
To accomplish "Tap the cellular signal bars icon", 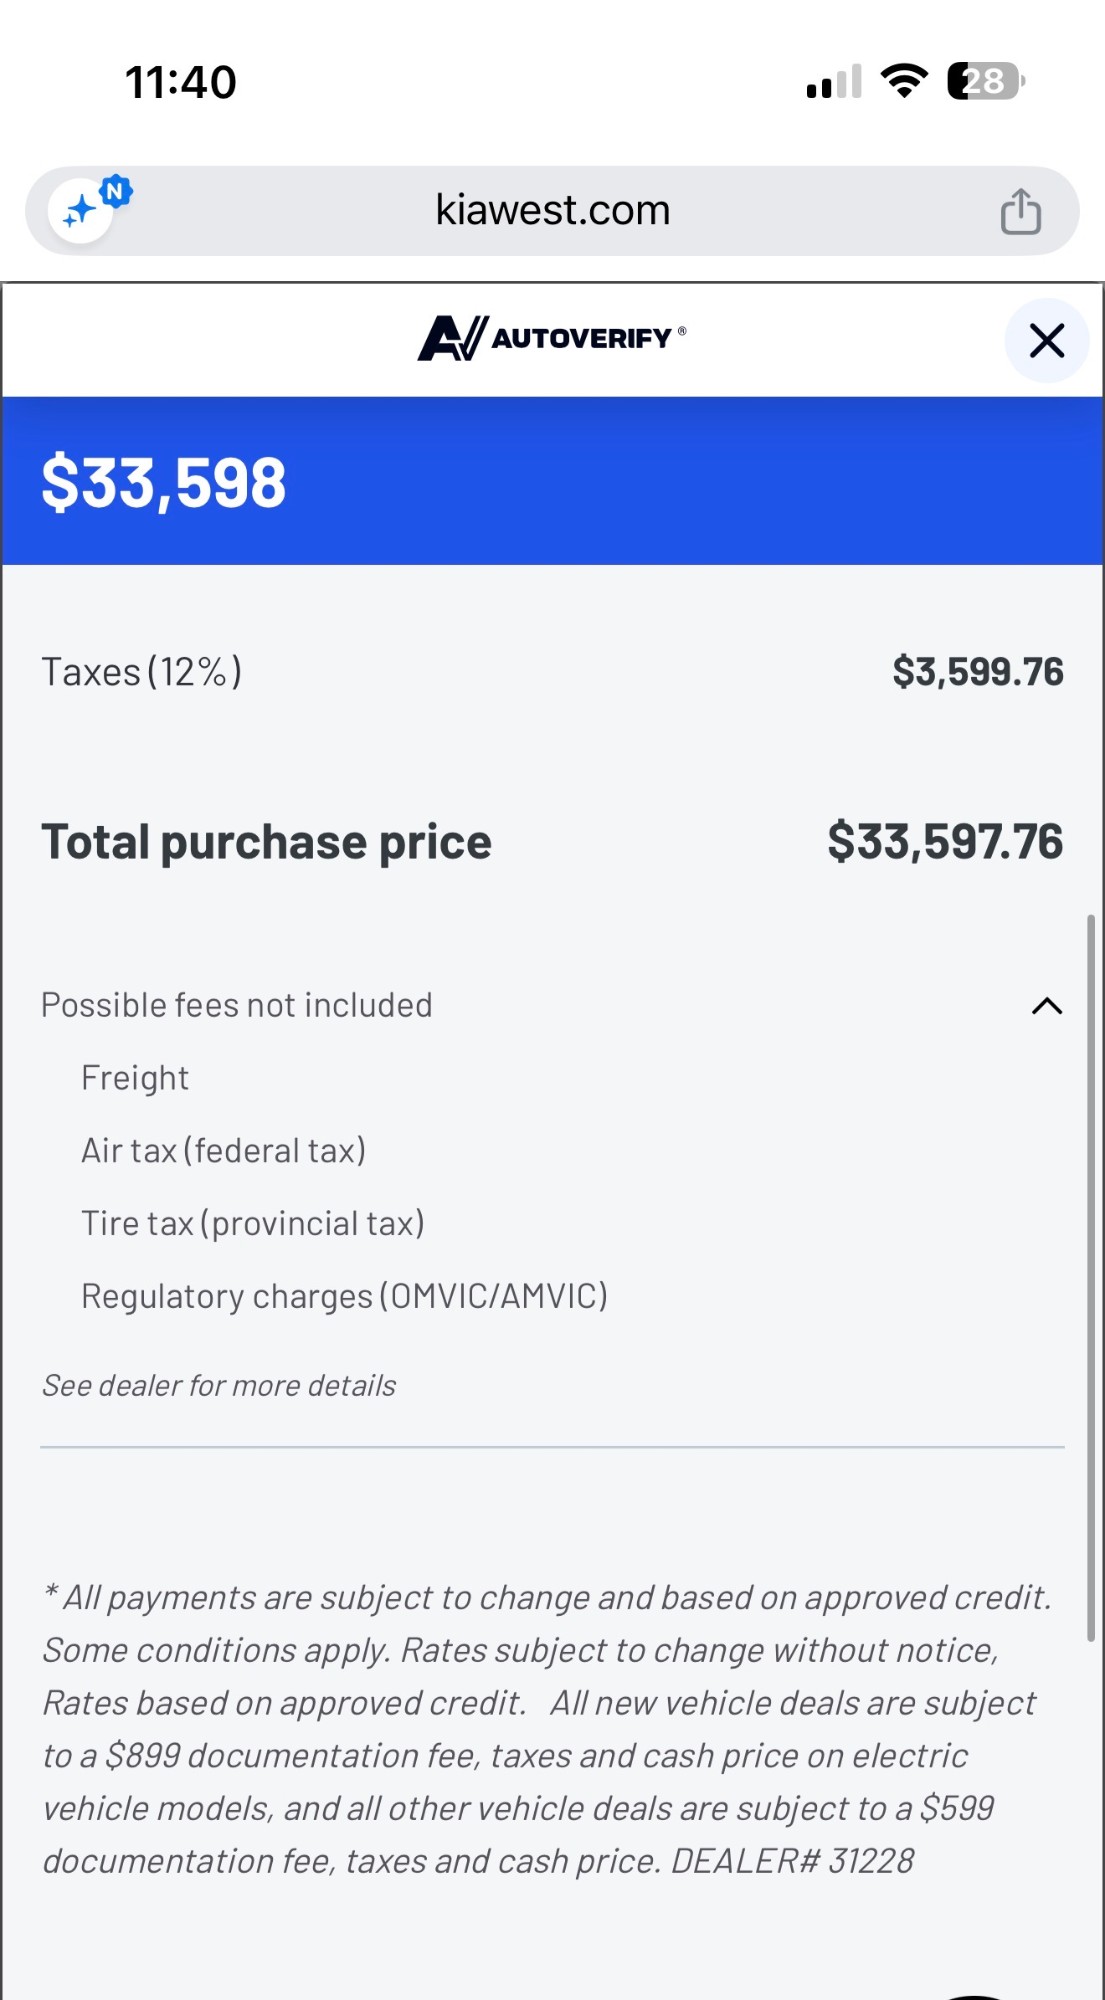I will (834, 82).
